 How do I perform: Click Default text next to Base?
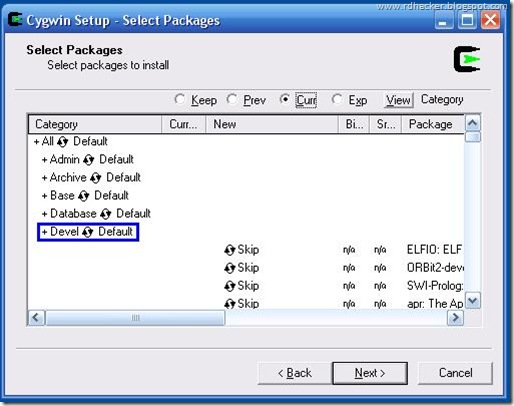click(x=111, y=196)
